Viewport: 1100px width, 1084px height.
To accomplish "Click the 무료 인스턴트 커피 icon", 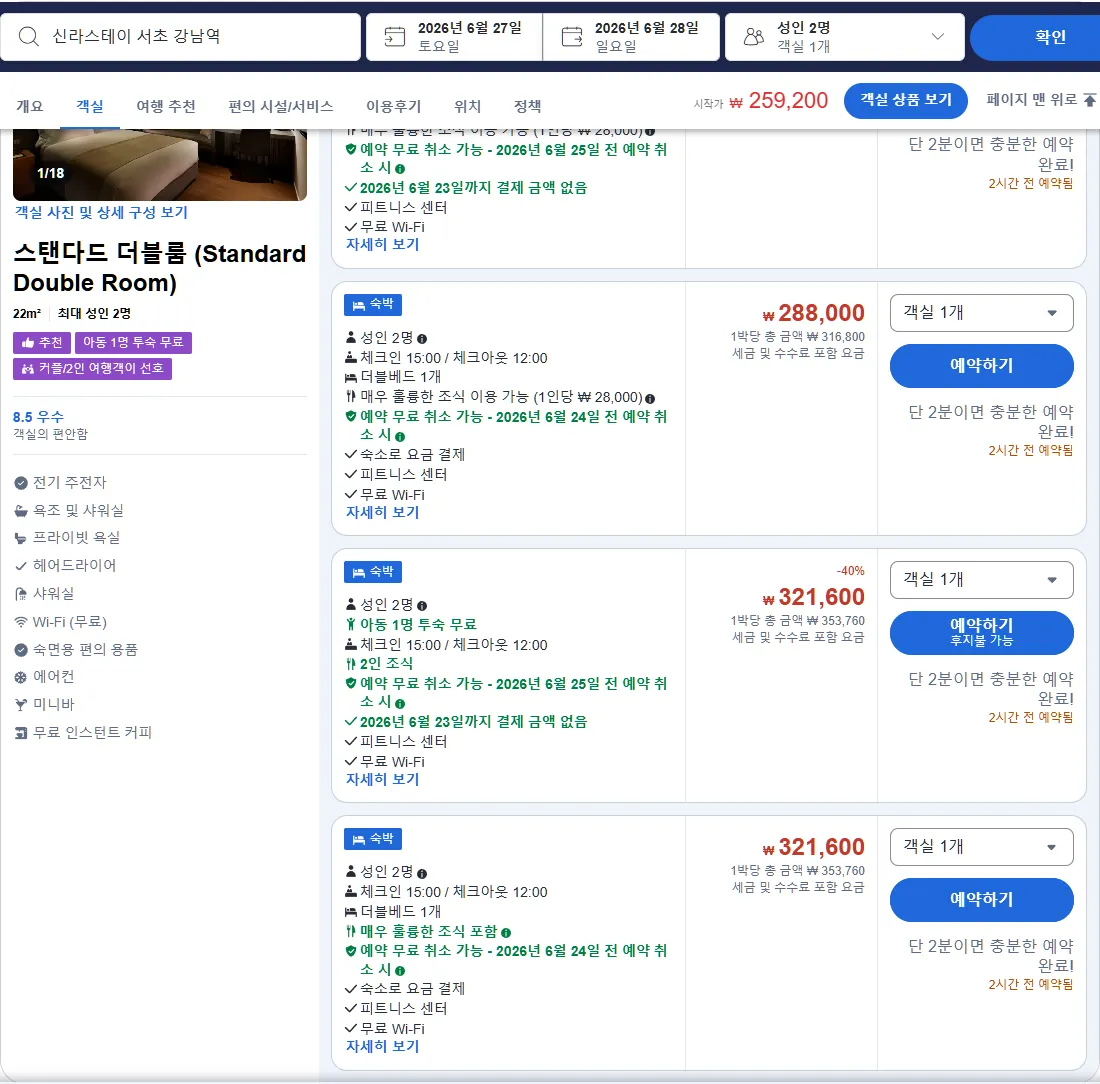I will (x=21, y=733).
